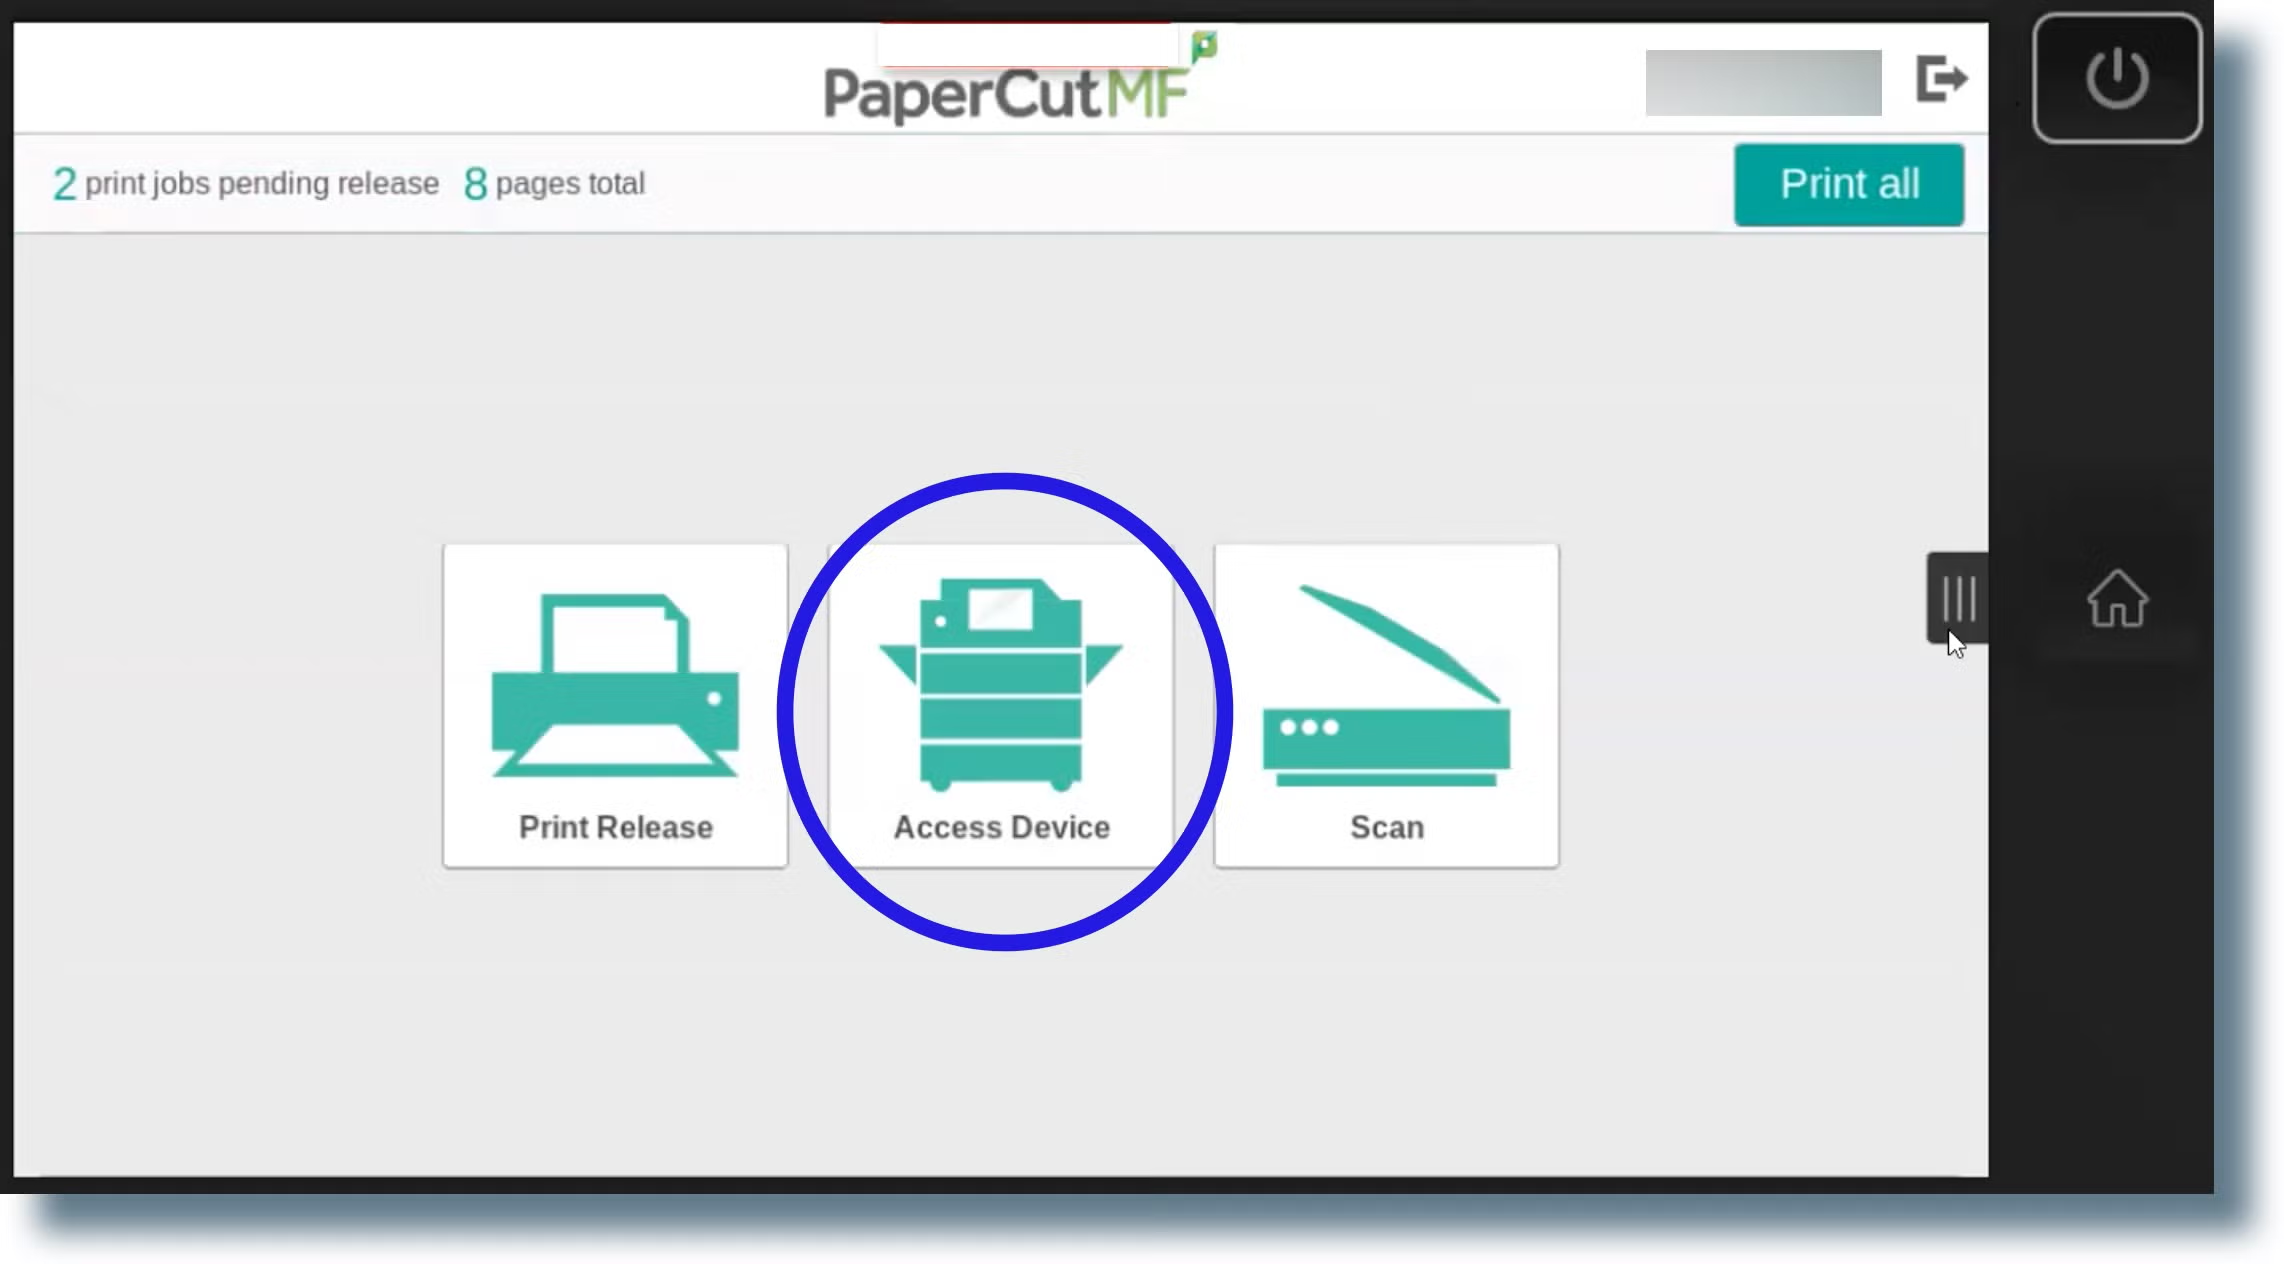Viewport: 2284px width, 1264px height.
Task: Tap the copier icon for Access Device
Action: tap(1001, 684)
